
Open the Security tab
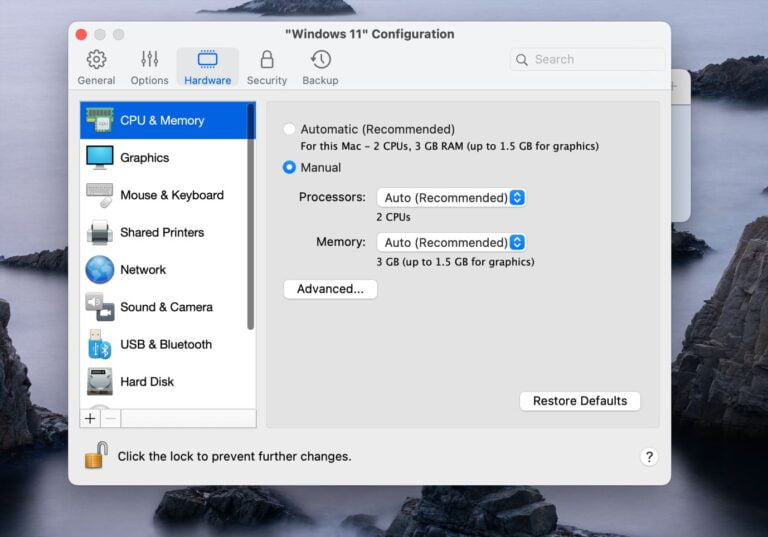point(267,67)
